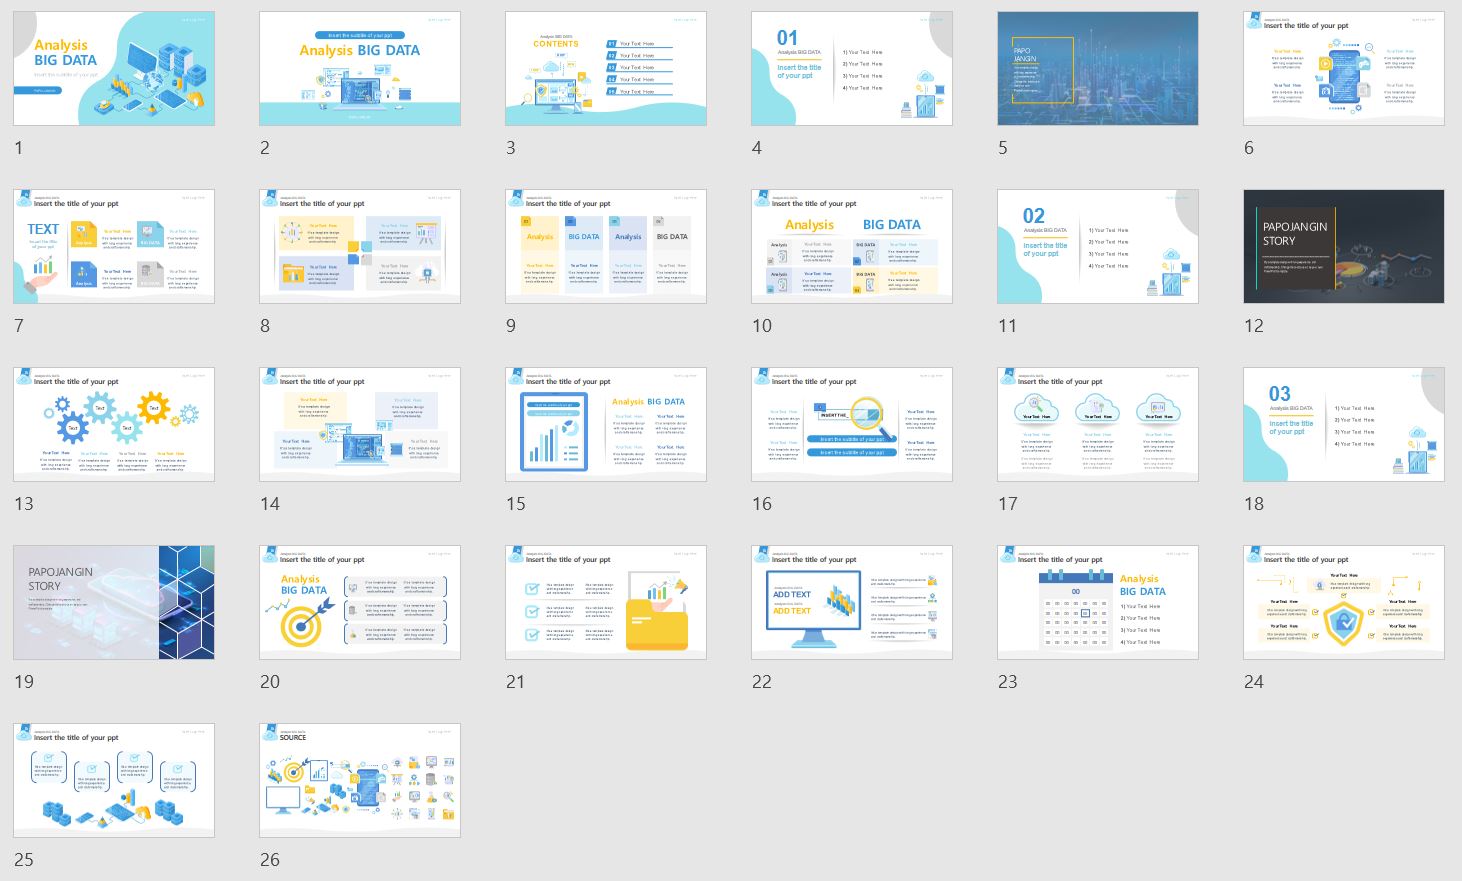The image size is (1462, 881).
Task: Choose slide 10 Analysis versus BIG DATA thumbnail
Action: (x=852, y=246)
